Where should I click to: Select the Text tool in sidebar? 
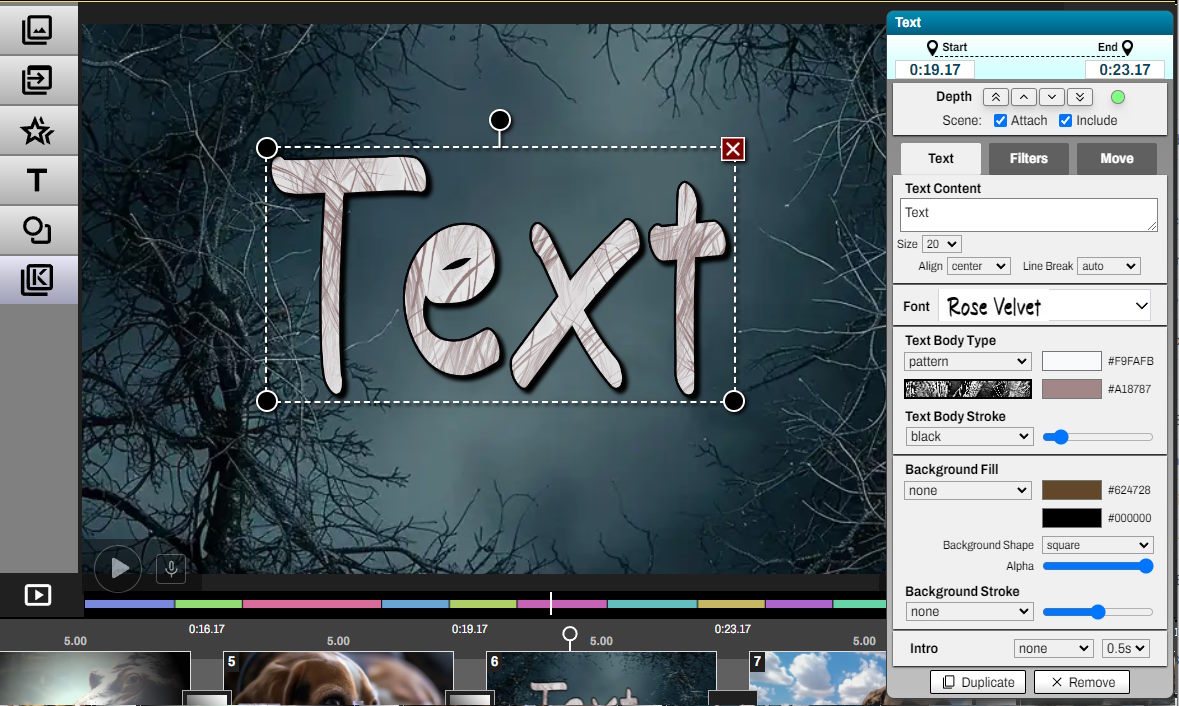tap(37, 180)
